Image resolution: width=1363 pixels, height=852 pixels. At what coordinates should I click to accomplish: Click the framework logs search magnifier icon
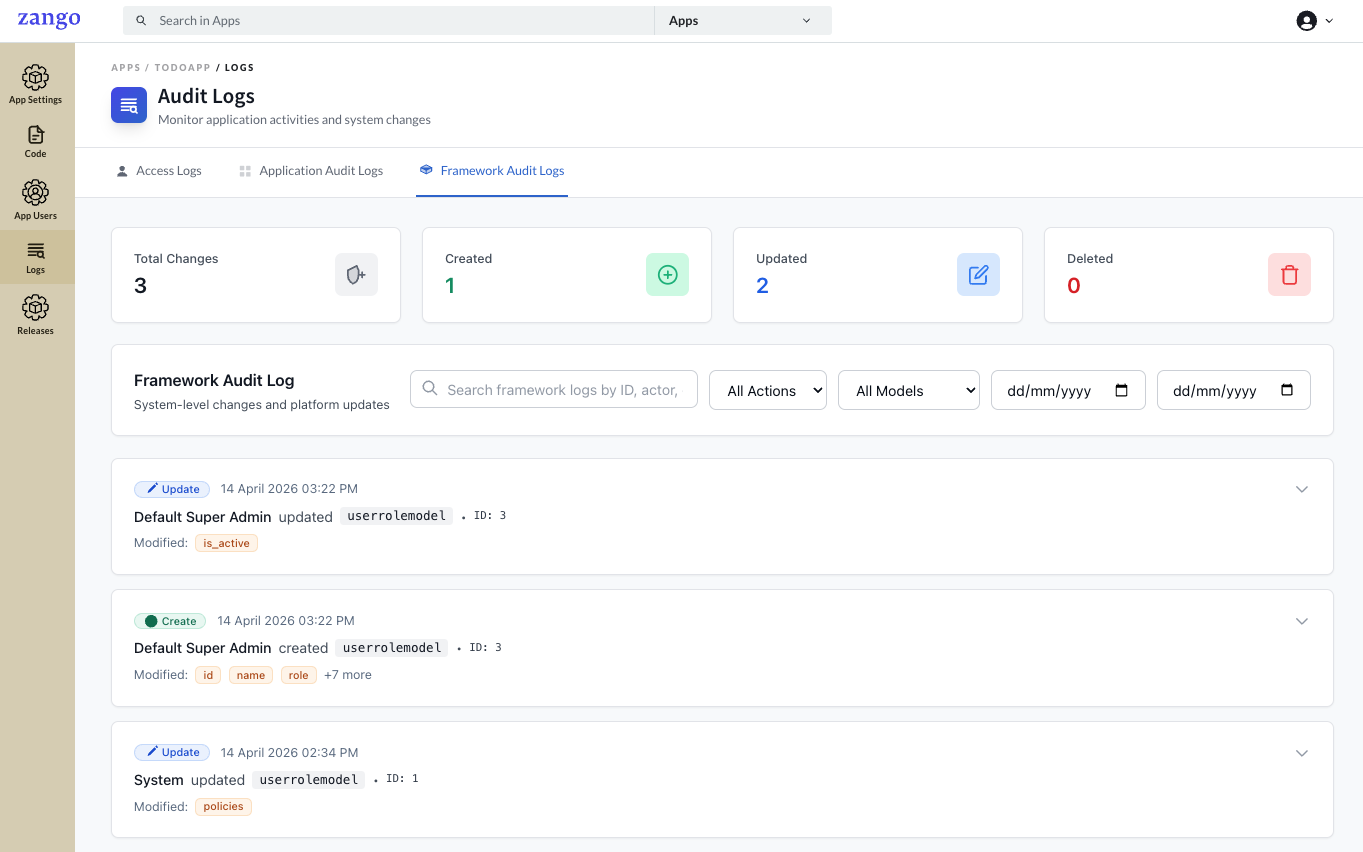(430, 389)
